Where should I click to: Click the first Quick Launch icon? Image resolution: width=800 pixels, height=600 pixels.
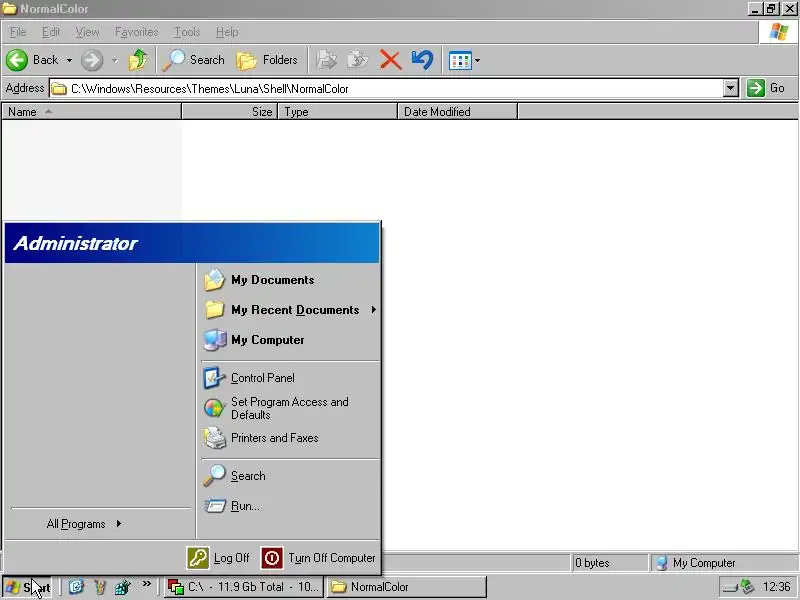[76, 587]
